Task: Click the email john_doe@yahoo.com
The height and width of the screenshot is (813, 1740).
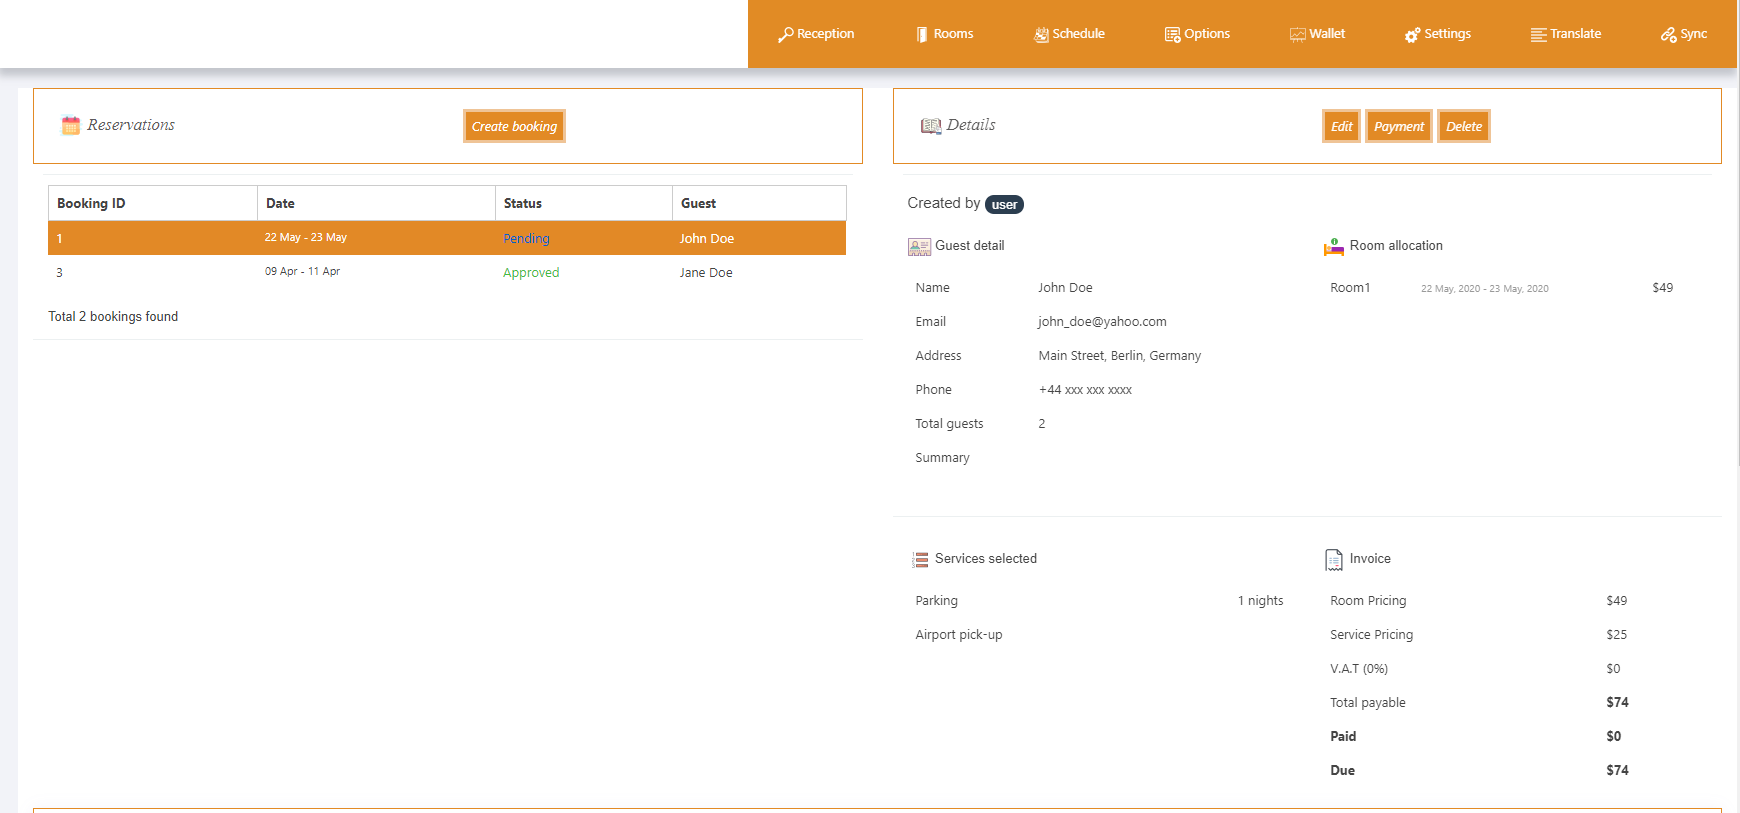Action: (1102, 322)
